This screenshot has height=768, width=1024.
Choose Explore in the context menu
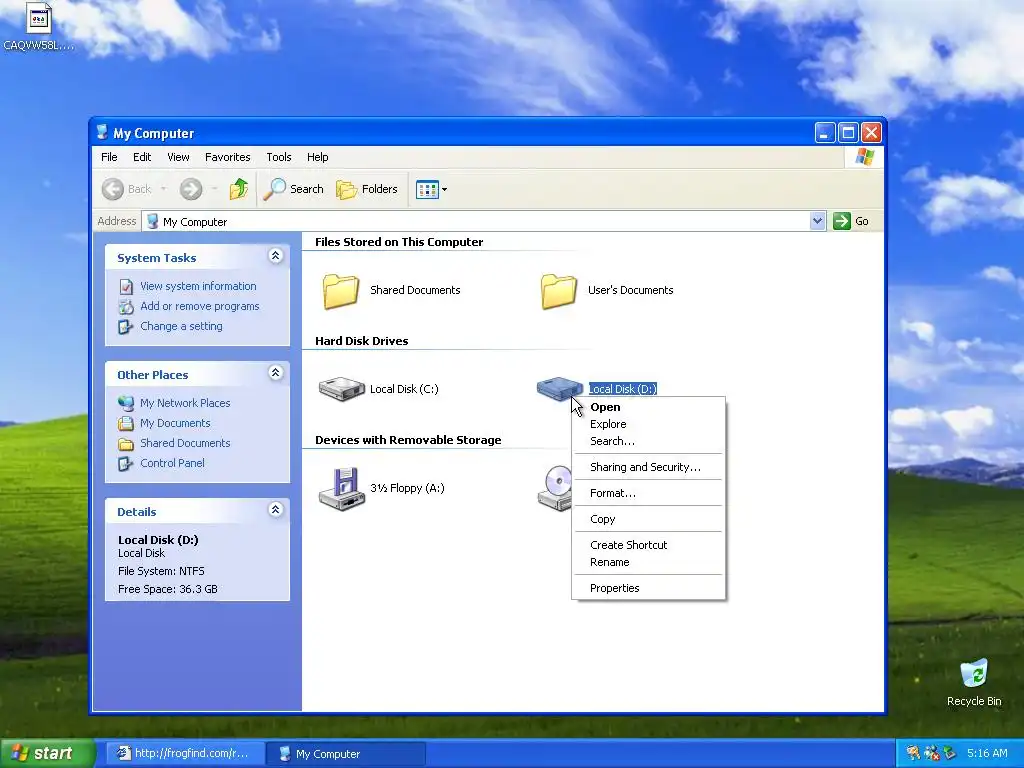point(648,424)
